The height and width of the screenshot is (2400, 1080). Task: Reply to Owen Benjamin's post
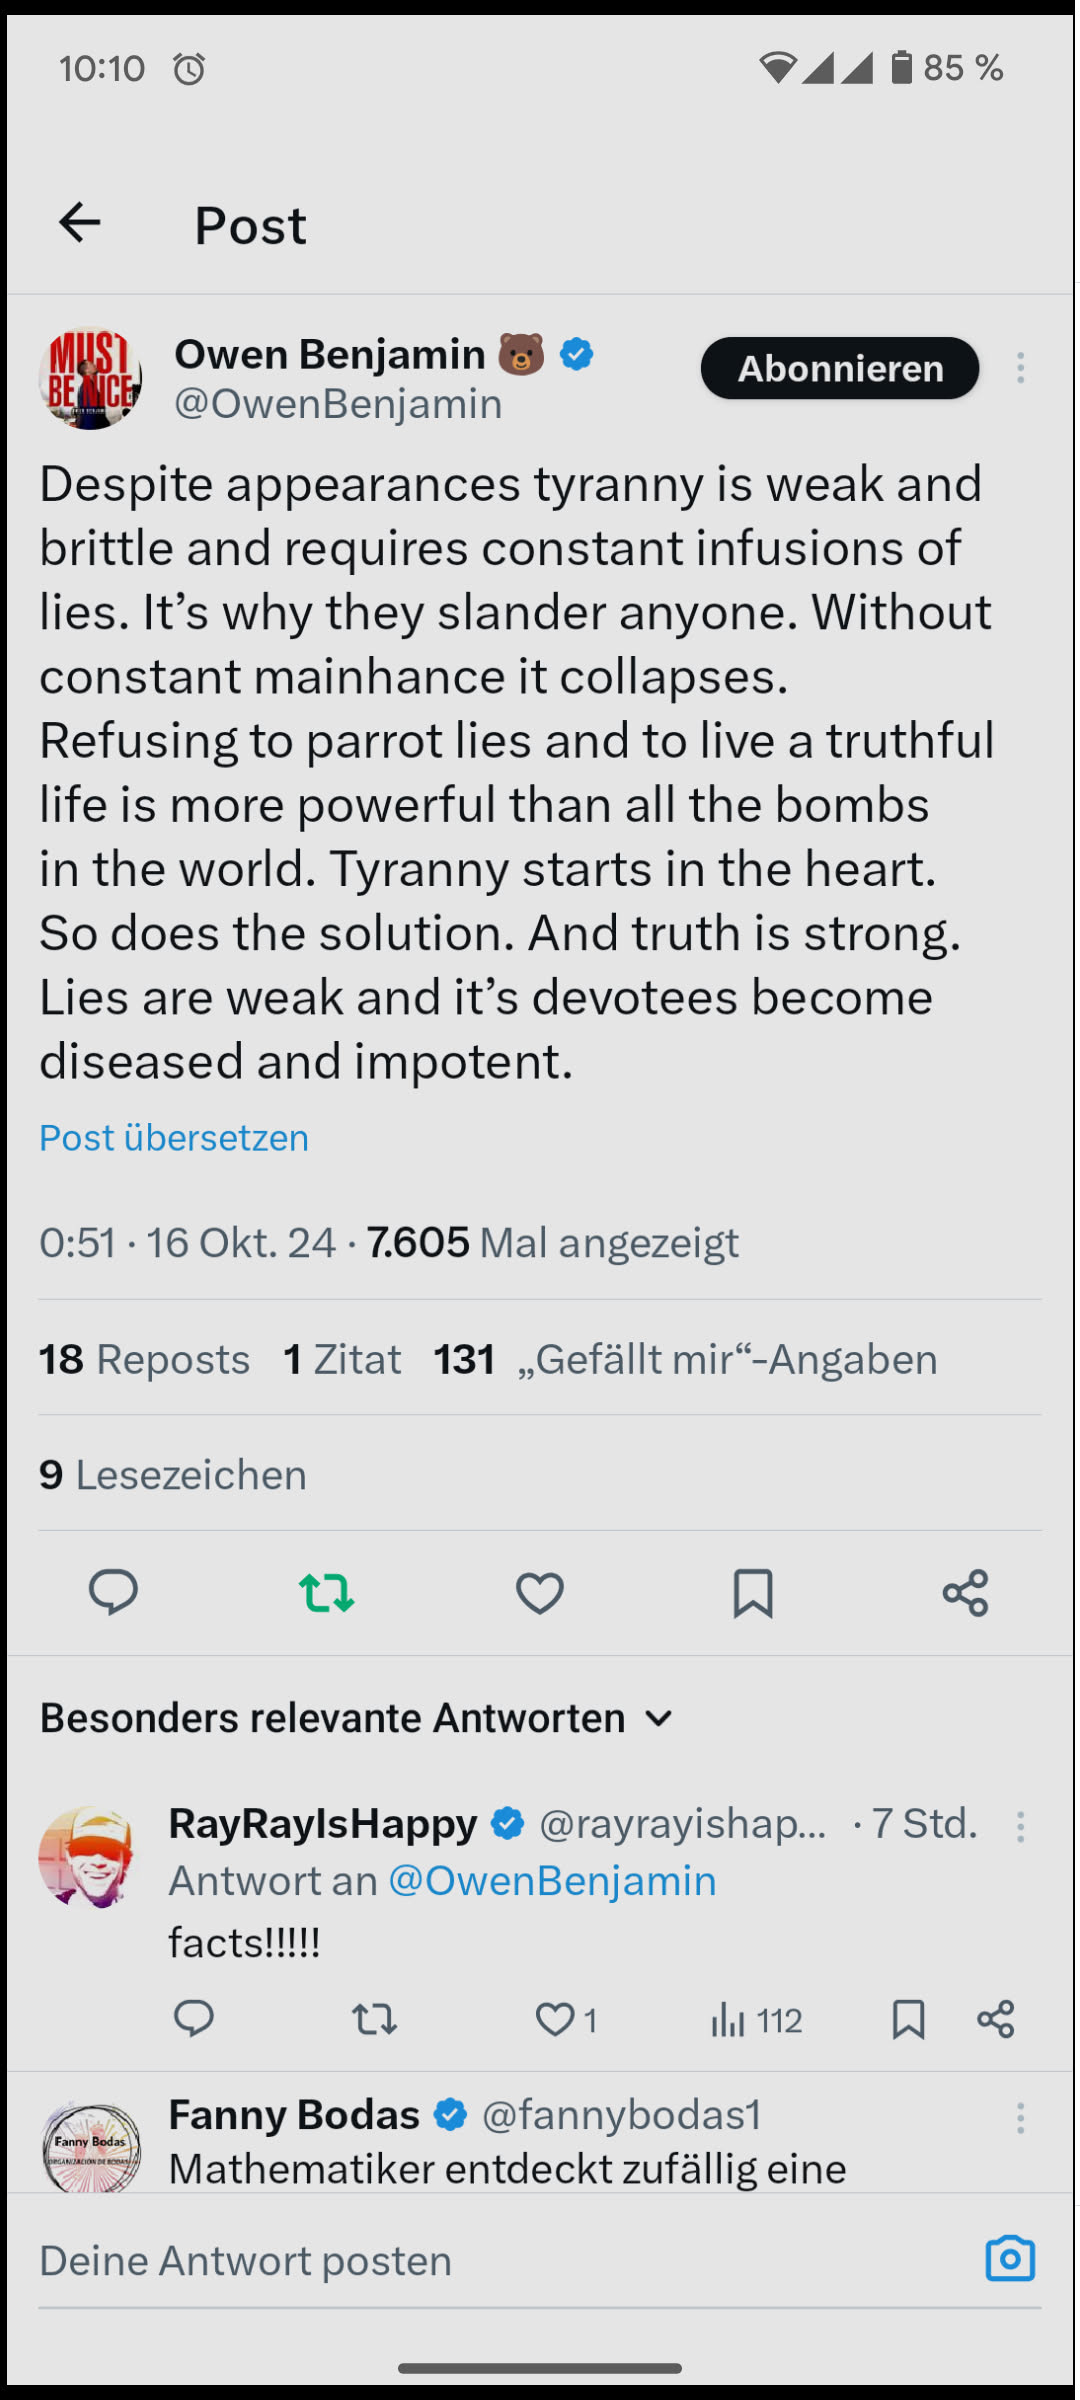pos(113,1592)
